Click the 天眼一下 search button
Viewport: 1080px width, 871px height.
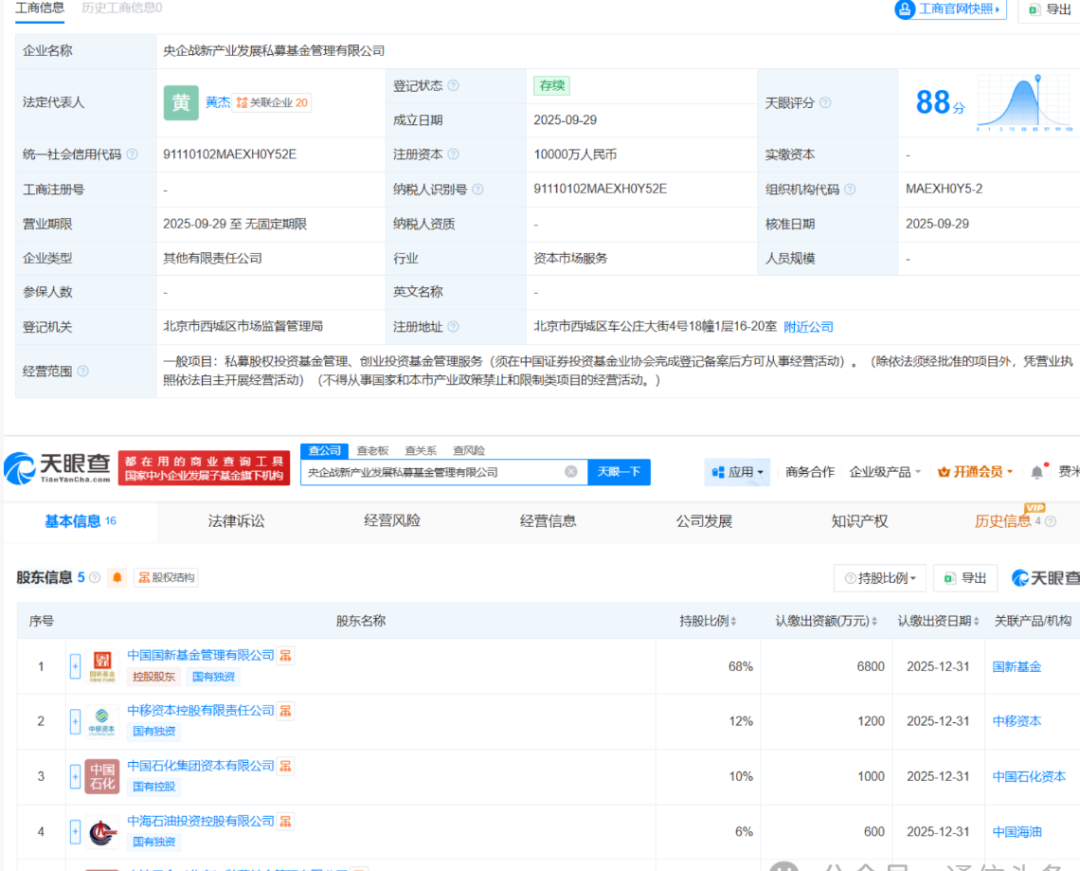(619, 472)
